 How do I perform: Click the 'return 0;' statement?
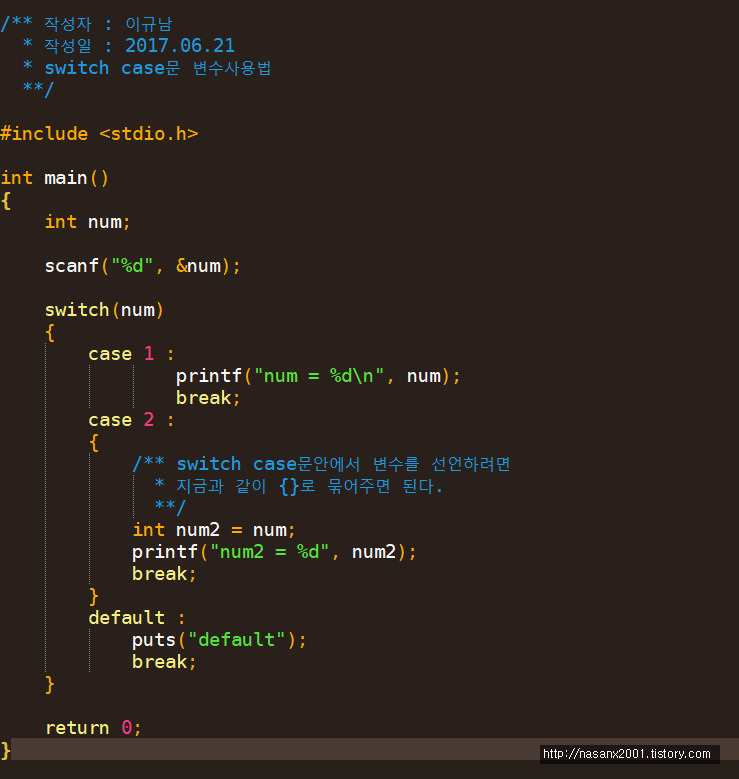click(x=93, y=728)
